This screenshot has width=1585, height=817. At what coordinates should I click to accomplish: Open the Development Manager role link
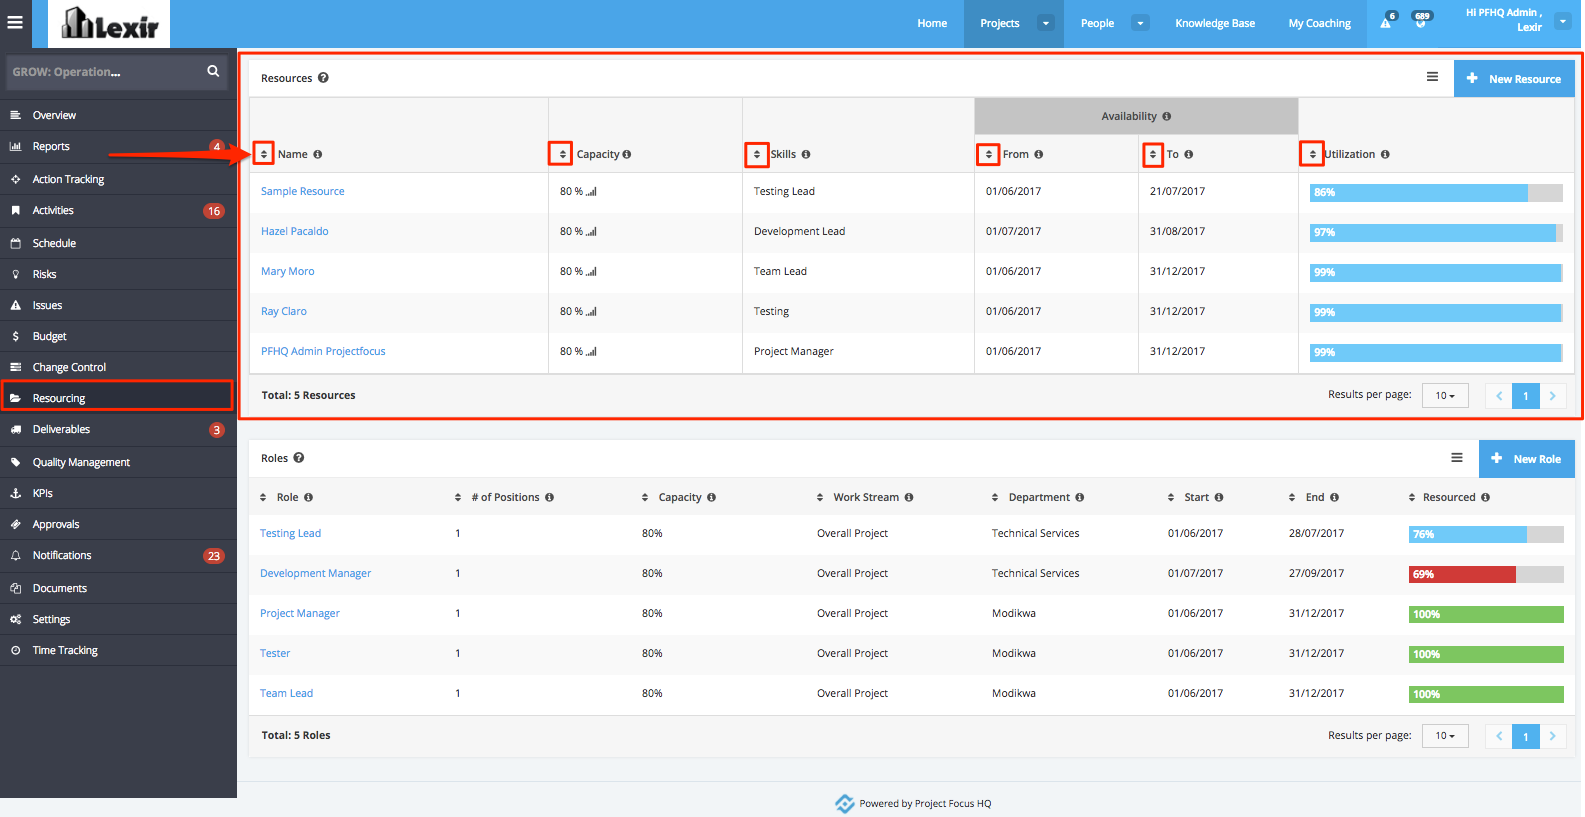pos(316,573)
